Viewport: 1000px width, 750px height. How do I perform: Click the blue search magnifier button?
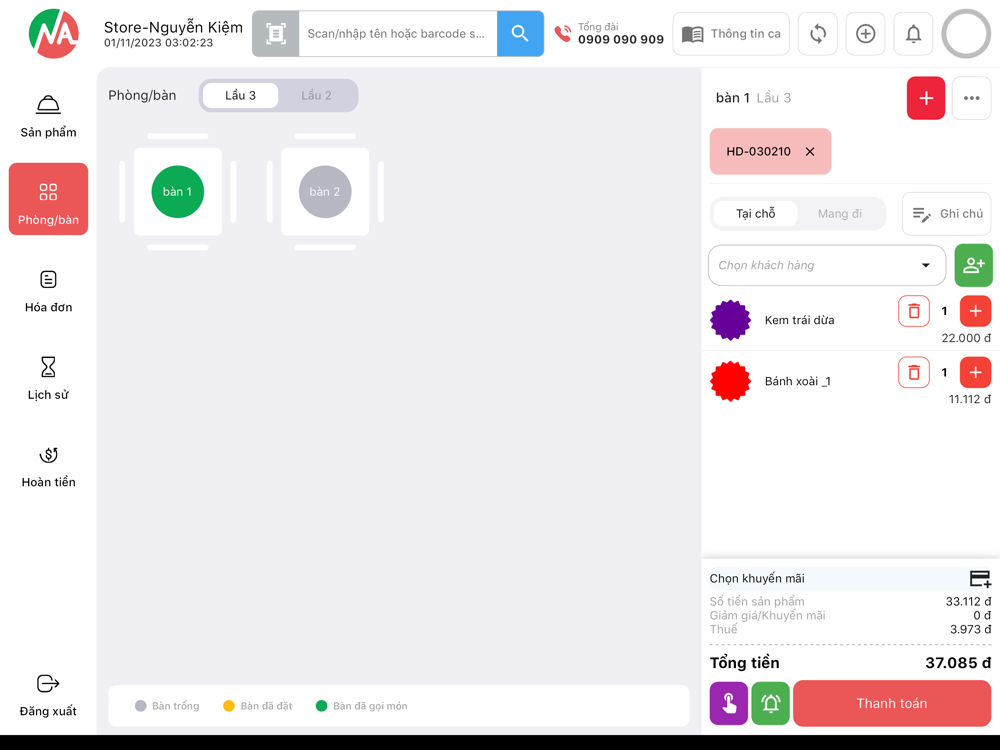(x=520, y=34)
